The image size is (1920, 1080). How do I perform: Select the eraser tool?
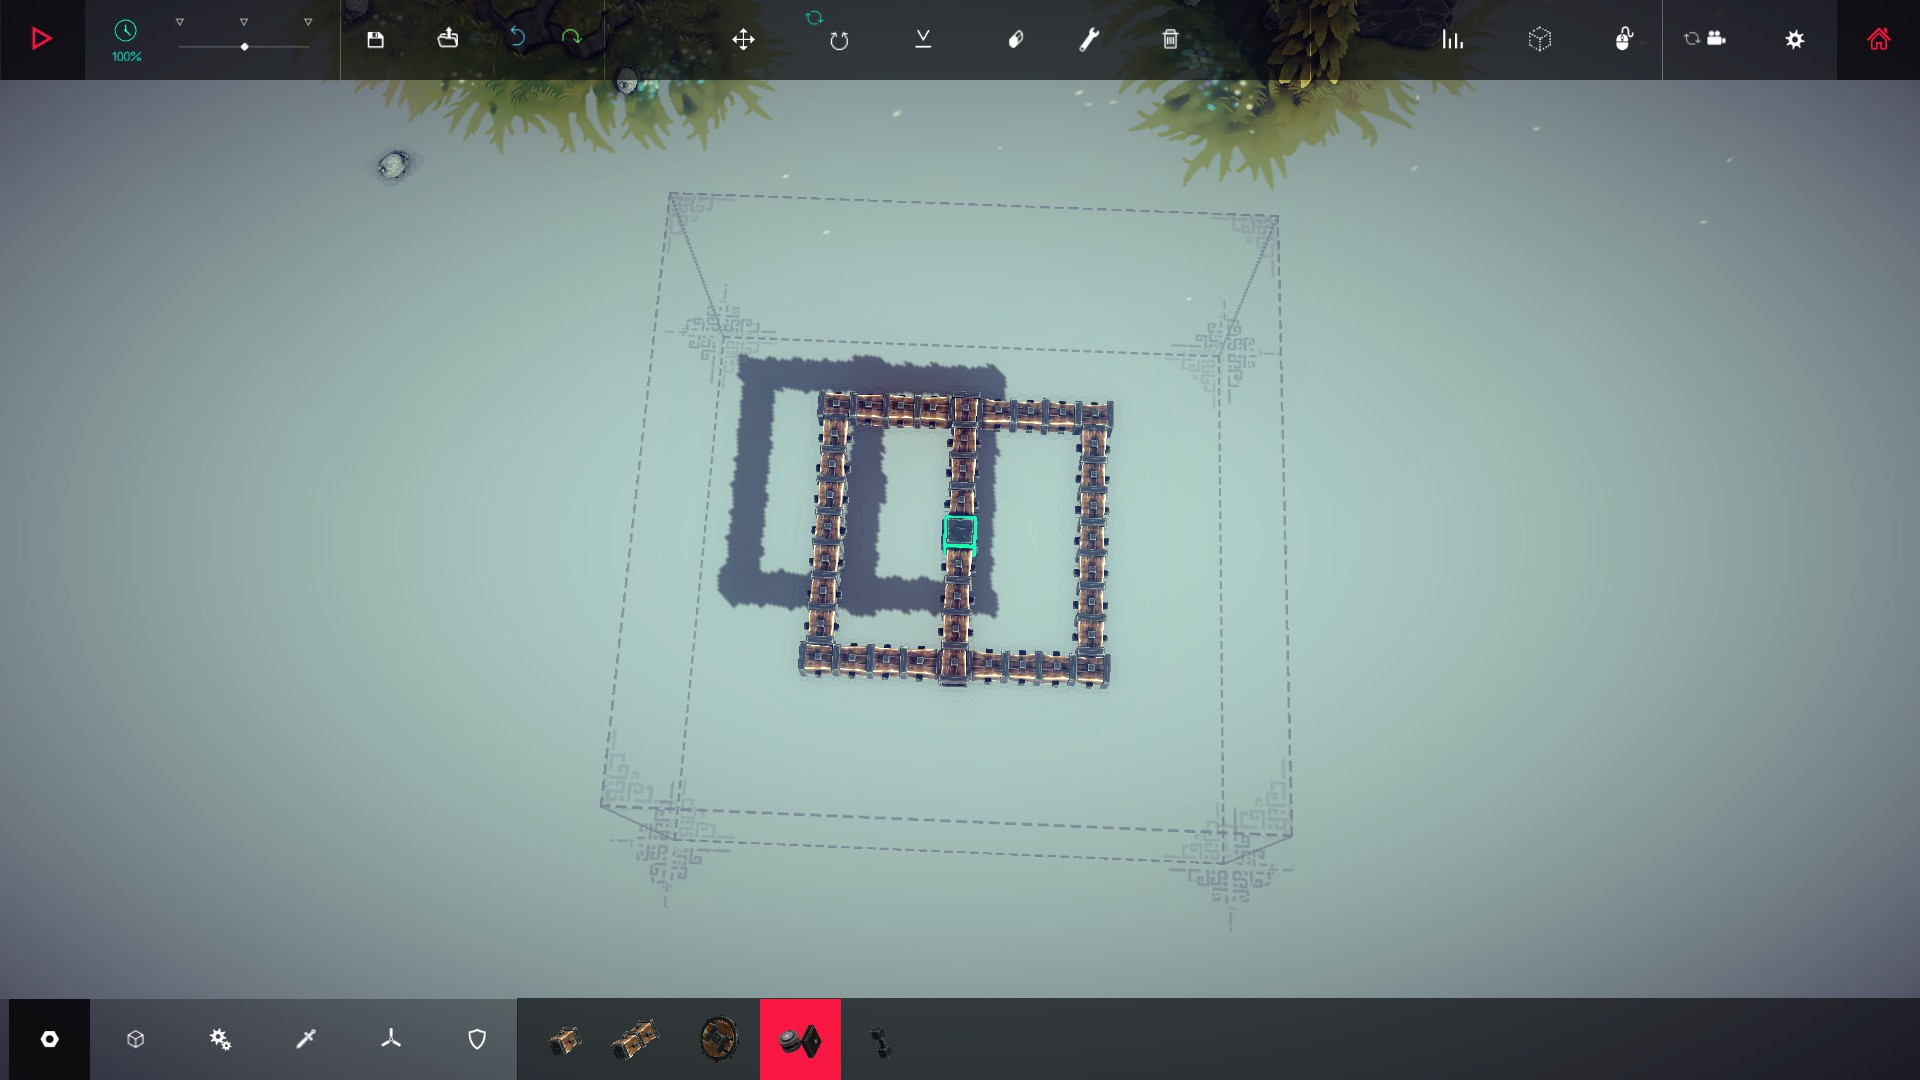coord(1016,39)
